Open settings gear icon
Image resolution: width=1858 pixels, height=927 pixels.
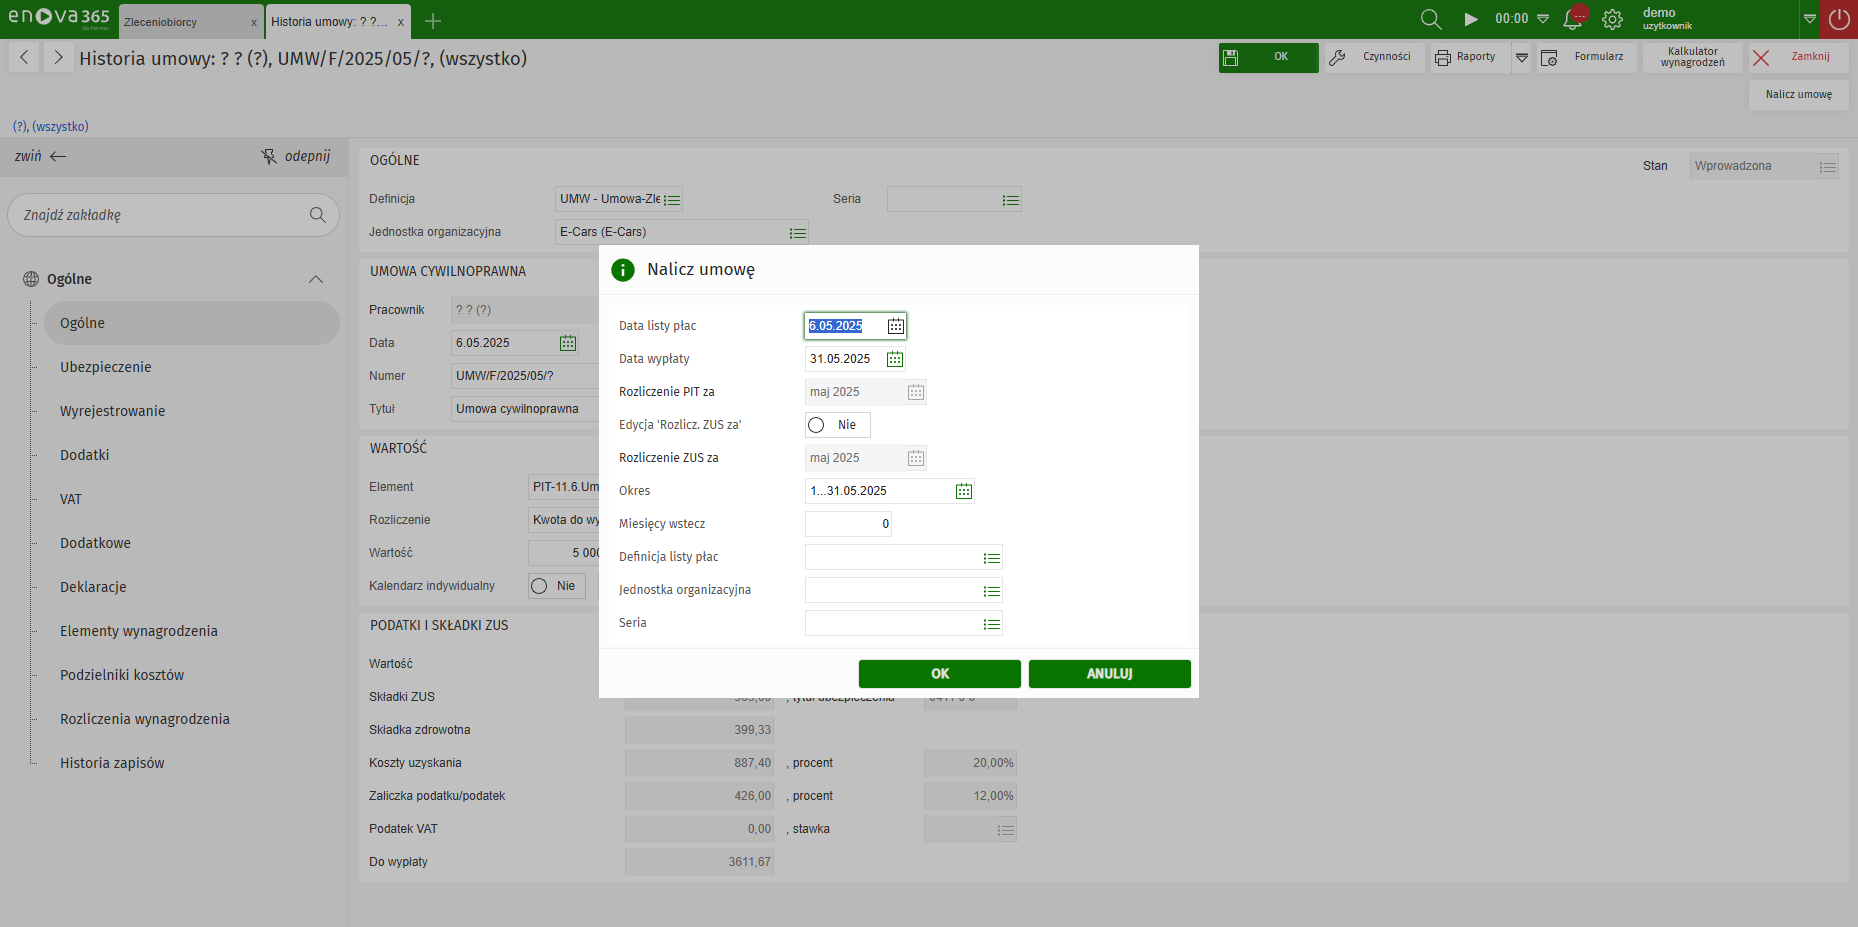[x=1612, y=19]
